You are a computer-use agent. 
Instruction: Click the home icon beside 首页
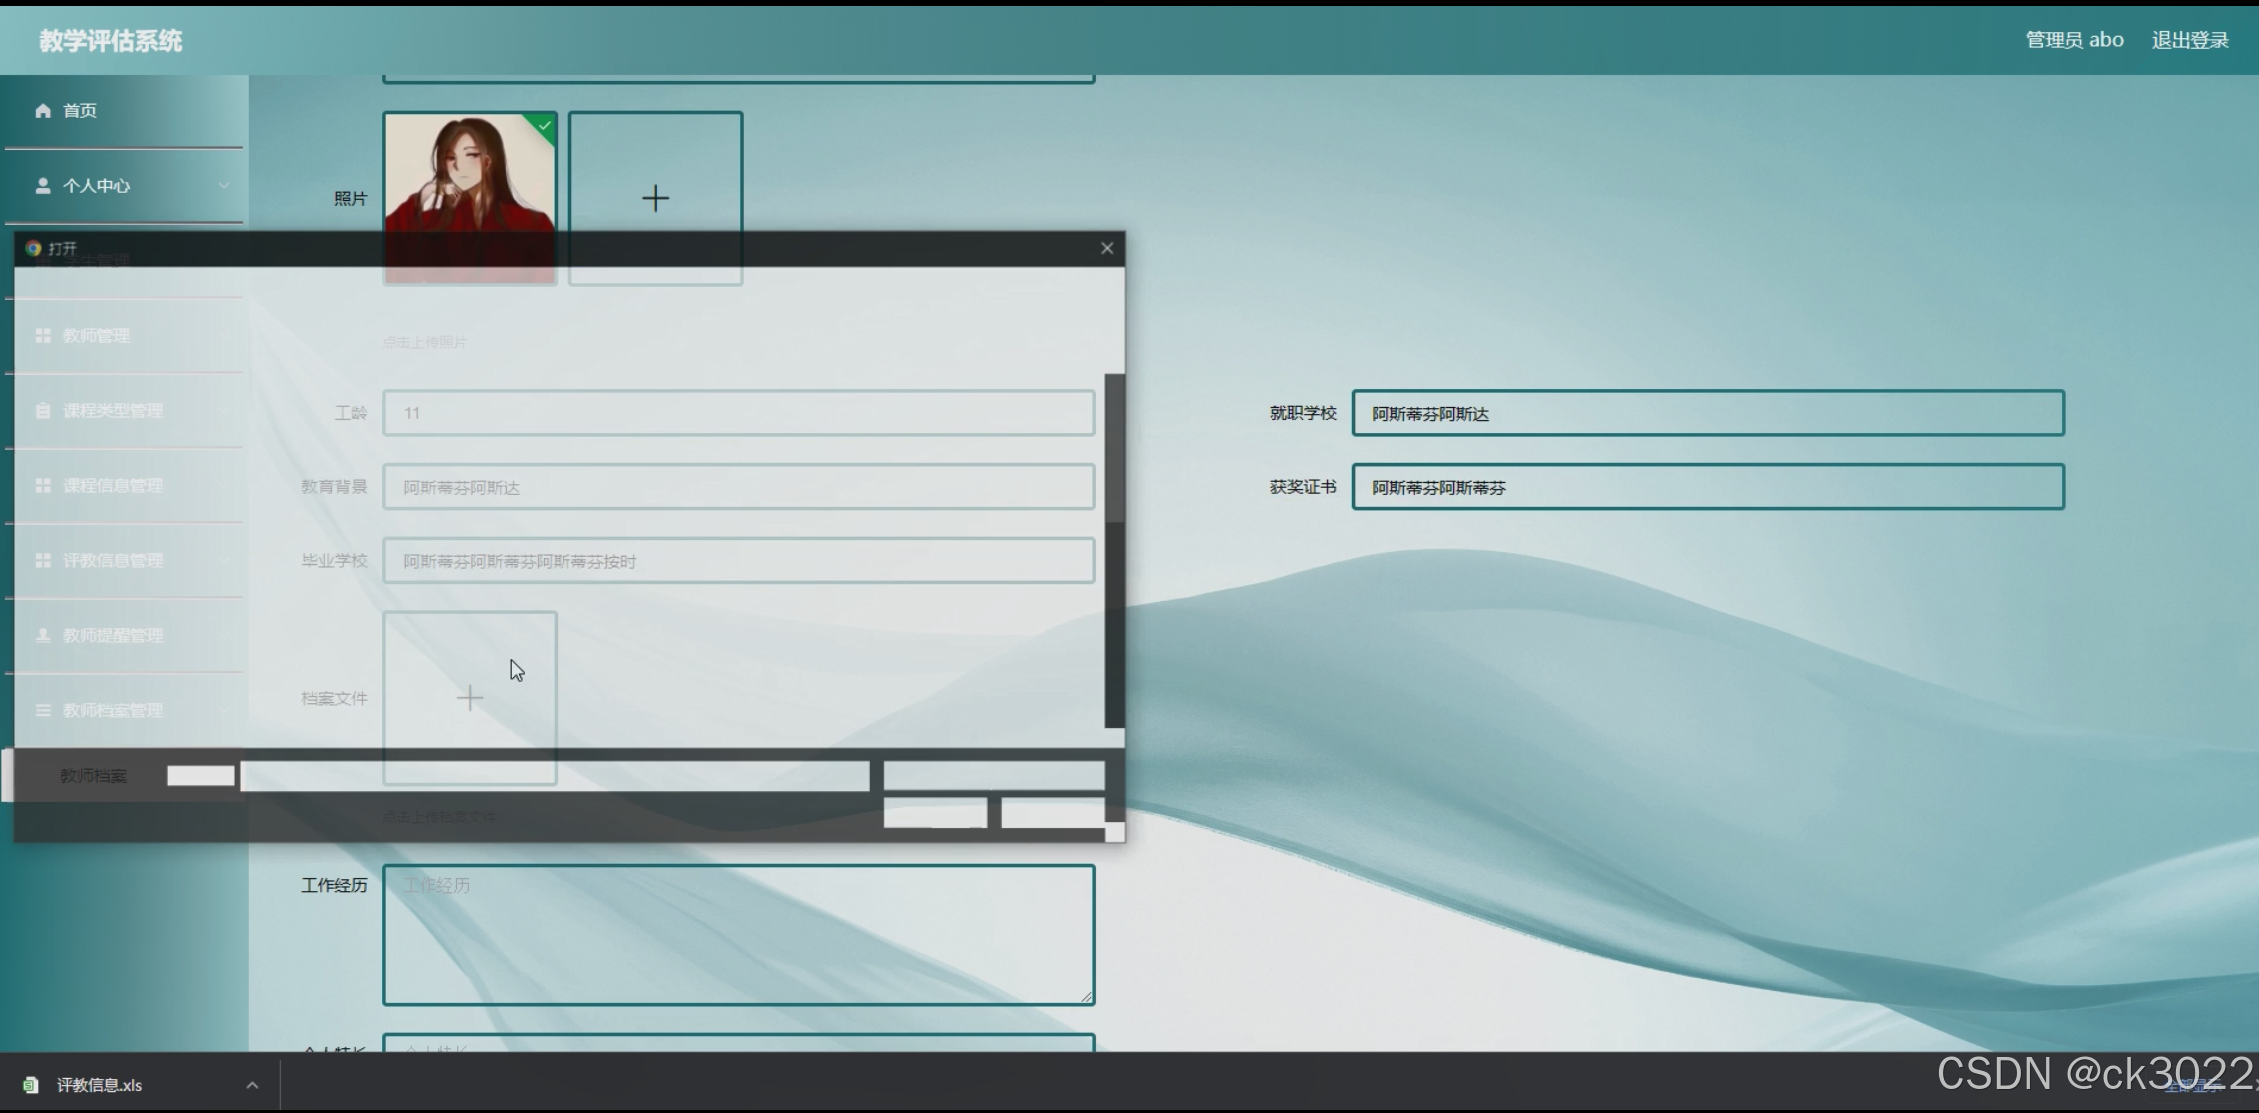coord(43,111)
